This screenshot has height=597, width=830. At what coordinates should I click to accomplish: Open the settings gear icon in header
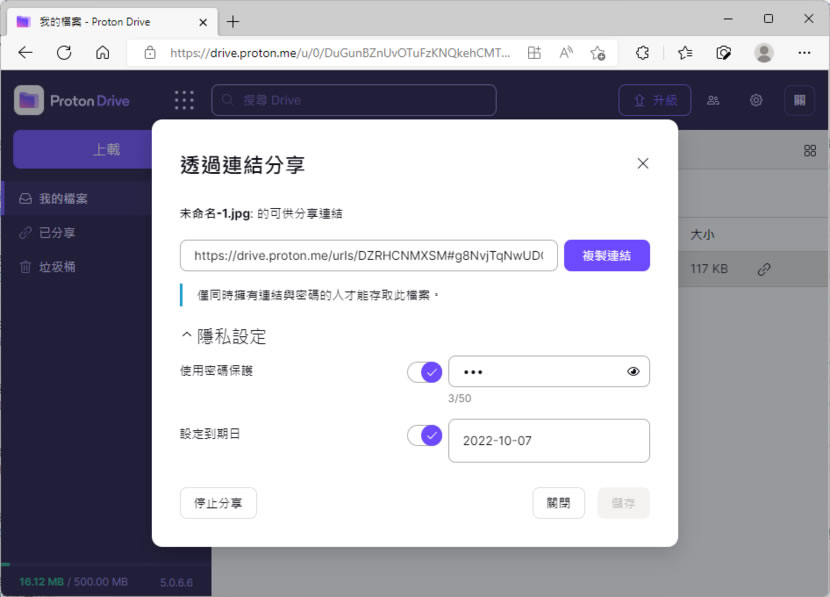click(756, 100)
